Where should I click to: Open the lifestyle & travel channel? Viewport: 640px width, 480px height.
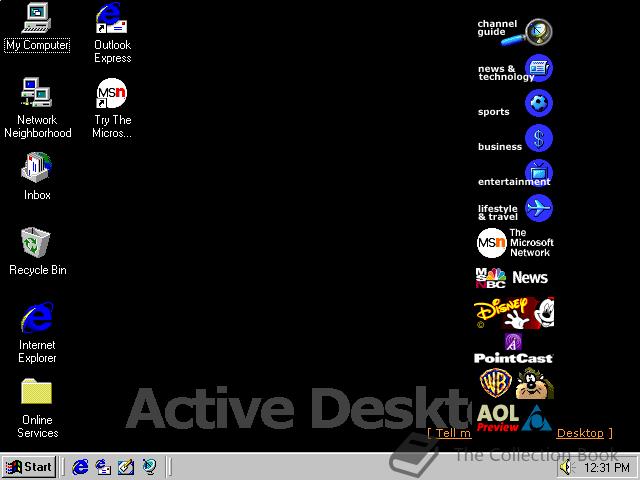(x=514, y=209)
